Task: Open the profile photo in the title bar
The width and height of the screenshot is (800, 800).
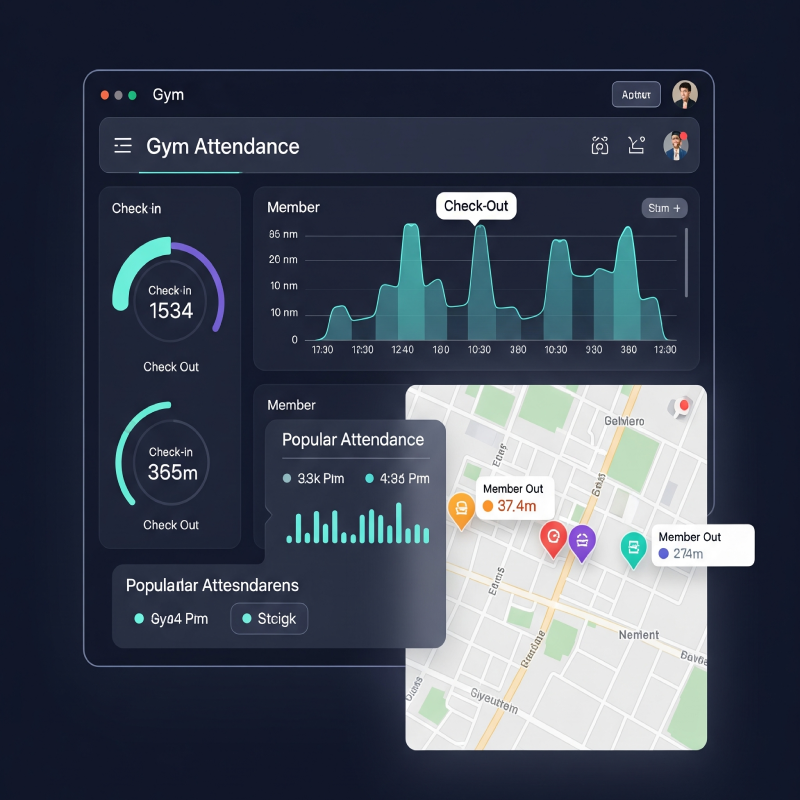Action: pos(685,94)
